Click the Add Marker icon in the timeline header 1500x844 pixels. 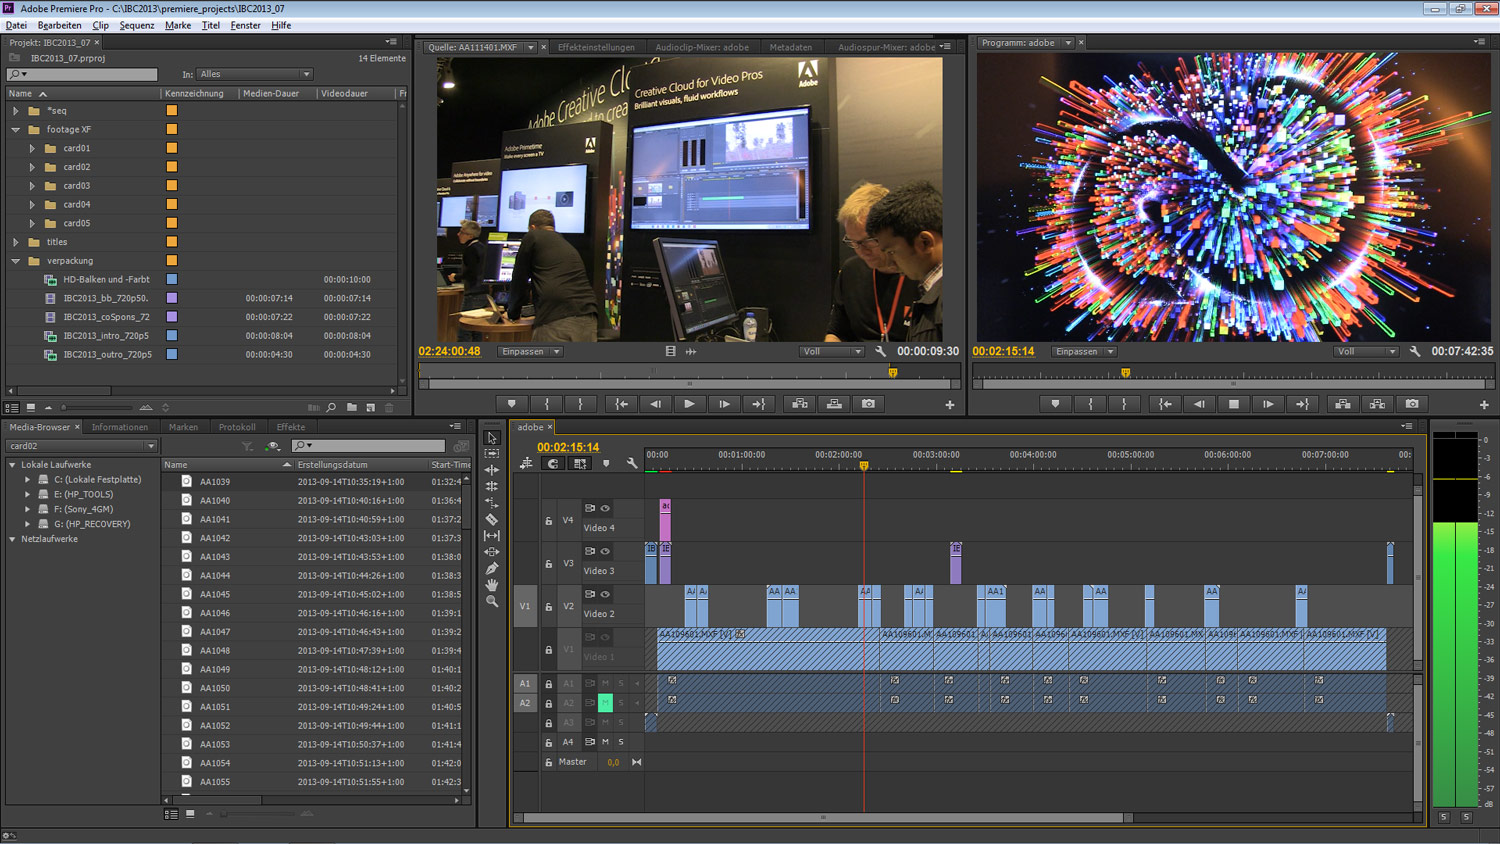pyautogui.click(x=606, y=464)
